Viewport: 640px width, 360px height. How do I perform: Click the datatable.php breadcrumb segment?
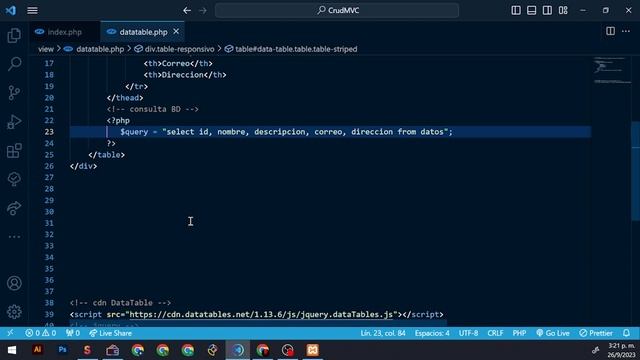100,49
